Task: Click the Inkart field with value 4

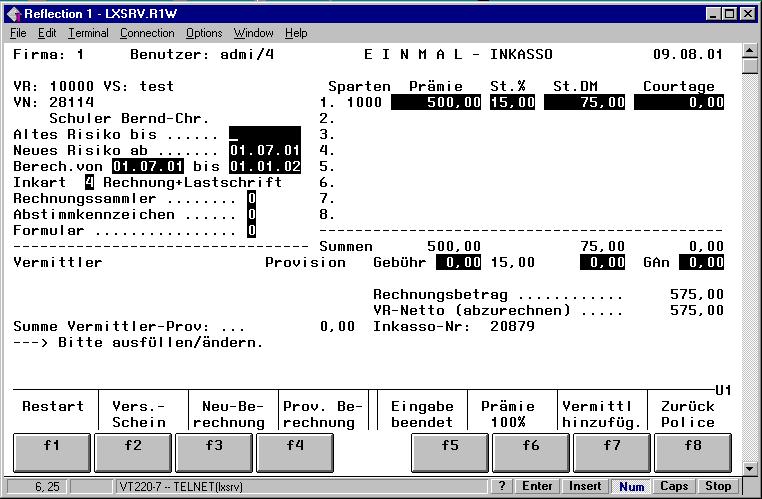Action: (89, 182)
